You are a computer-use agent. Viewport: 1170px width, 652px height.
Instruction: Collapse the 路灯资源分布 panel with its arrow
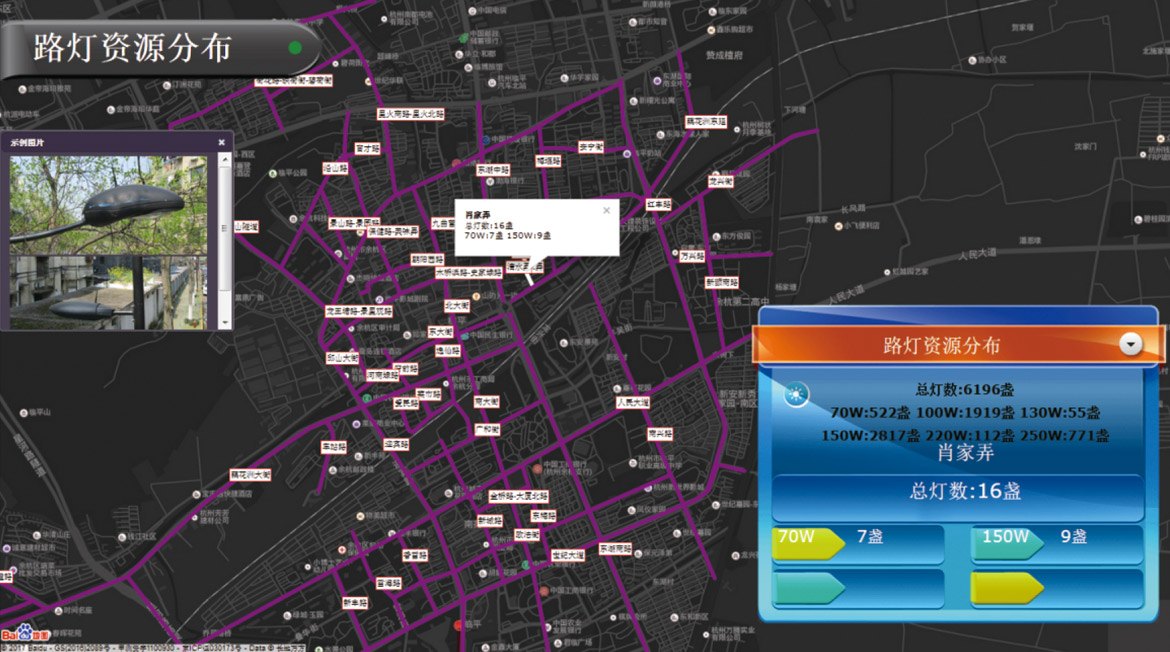click(x=1130, y=344)
